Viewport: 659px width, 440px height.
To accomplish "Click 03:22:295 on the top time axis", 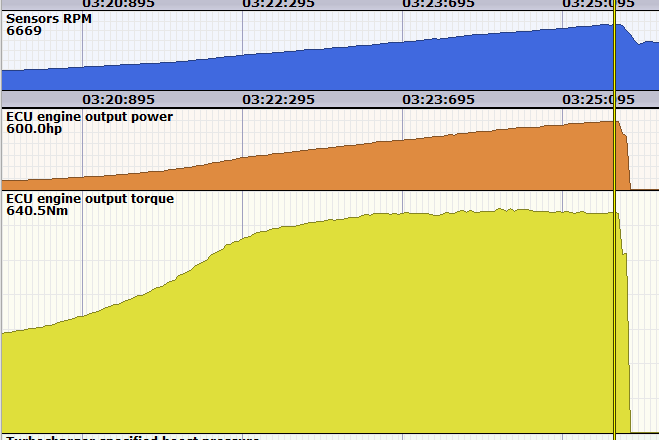I will [278, 4].
